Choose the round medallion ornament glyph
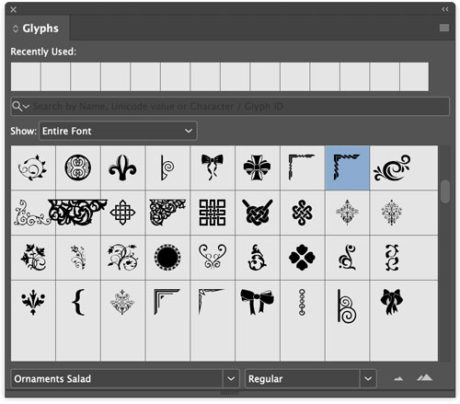Screen dimensions: 460x404 (x=78, y=168)
